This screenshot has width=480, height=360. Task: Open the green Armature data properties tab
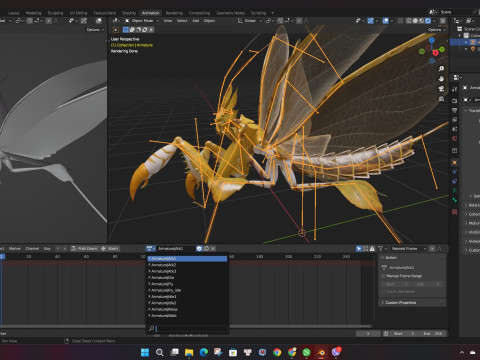click(x=454, y=190)
